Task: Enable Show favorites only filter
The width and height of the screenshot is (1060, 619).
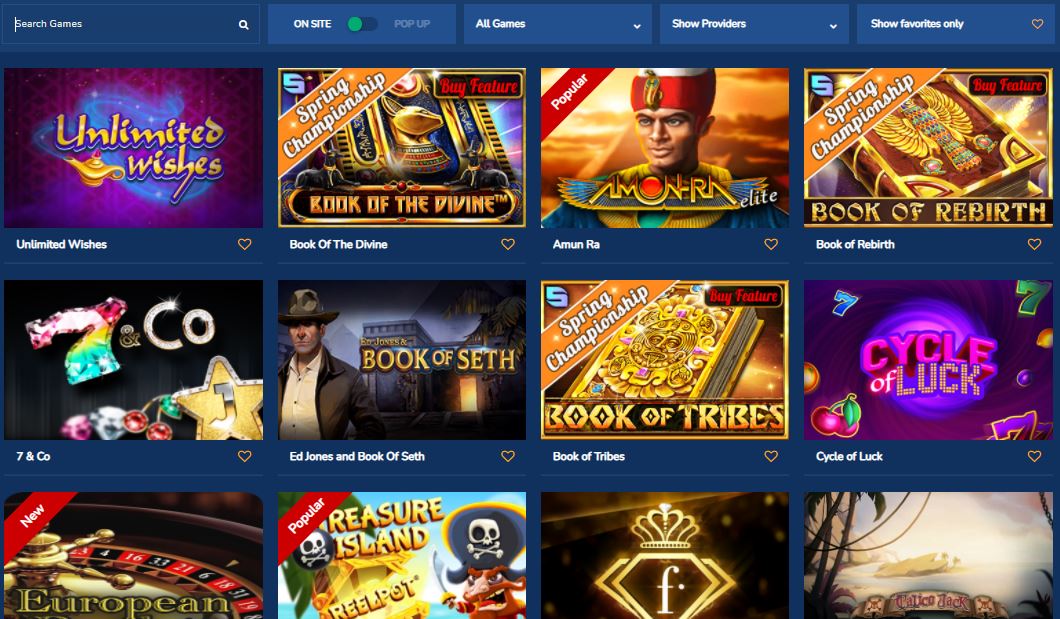Action: click(955, 24)
